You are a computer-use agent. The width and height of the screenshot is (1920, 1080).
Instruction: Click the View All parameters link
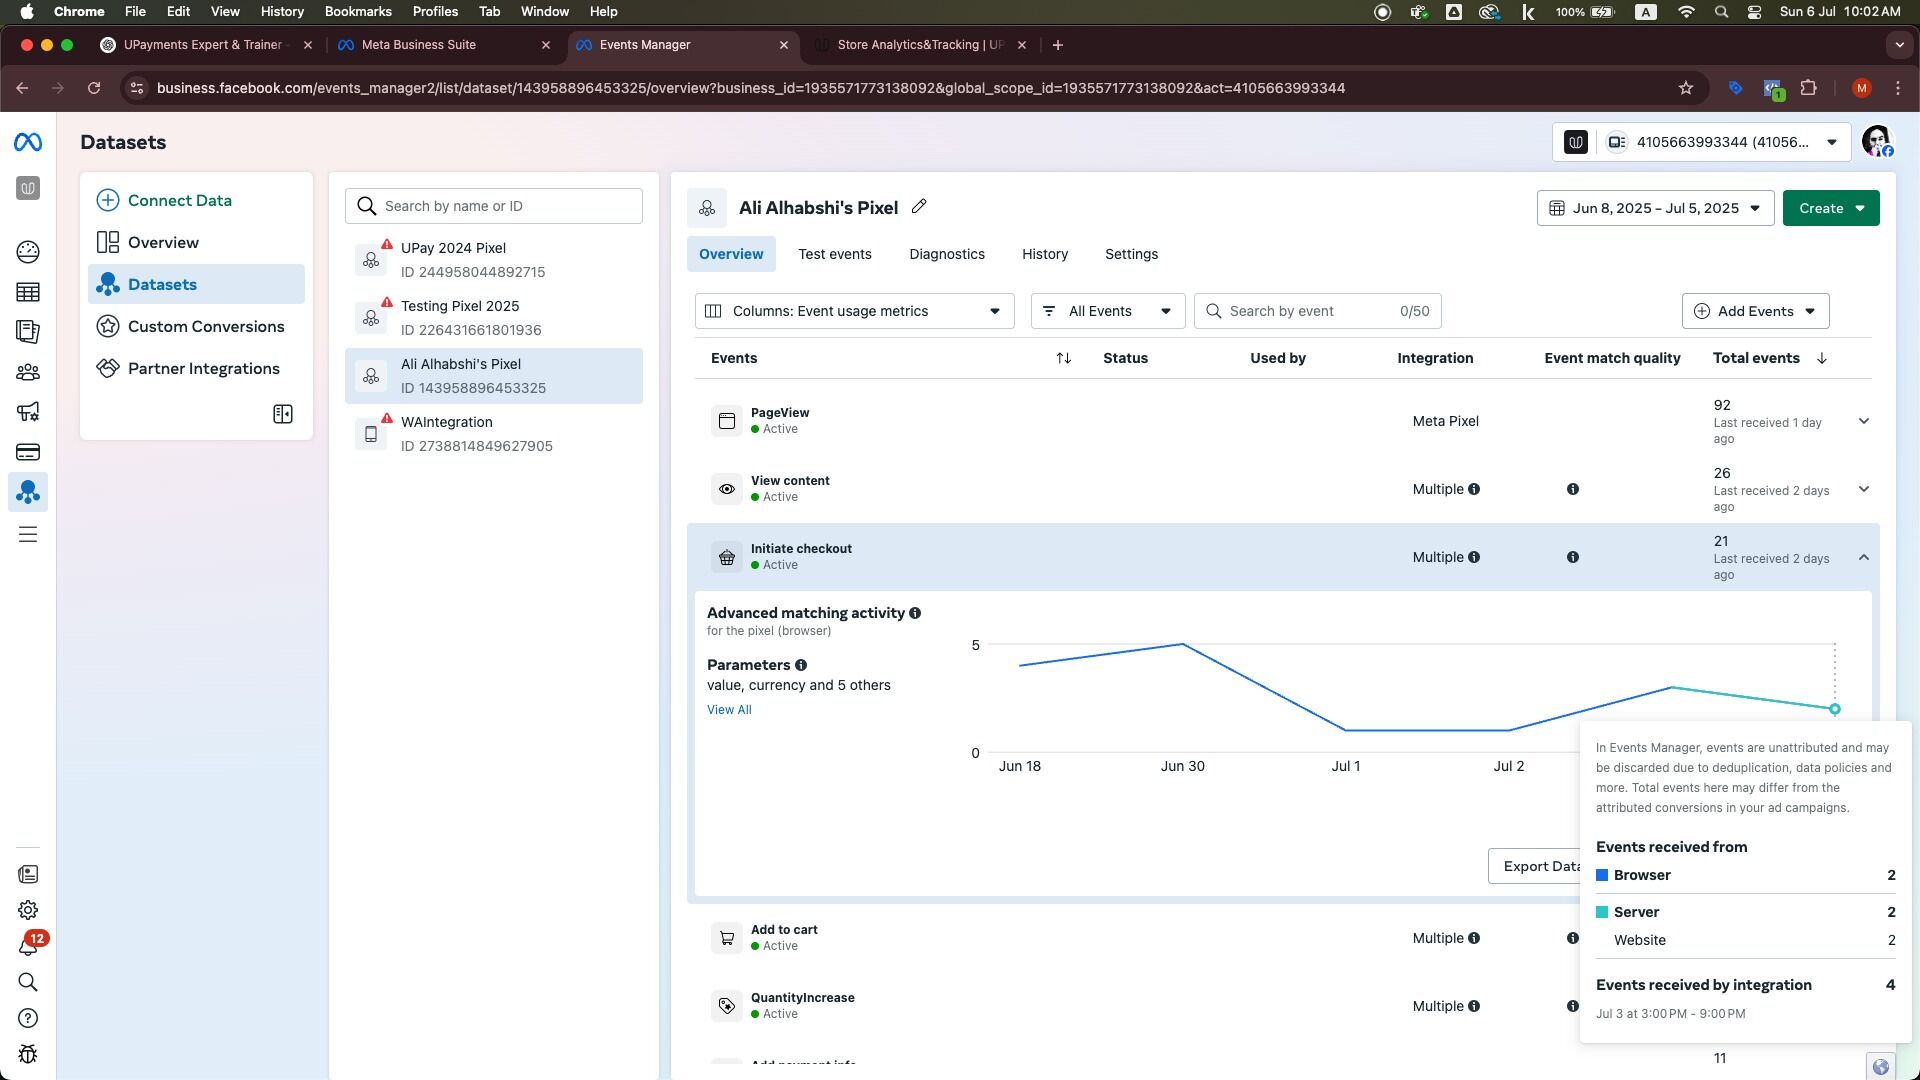tap(729, 710)
